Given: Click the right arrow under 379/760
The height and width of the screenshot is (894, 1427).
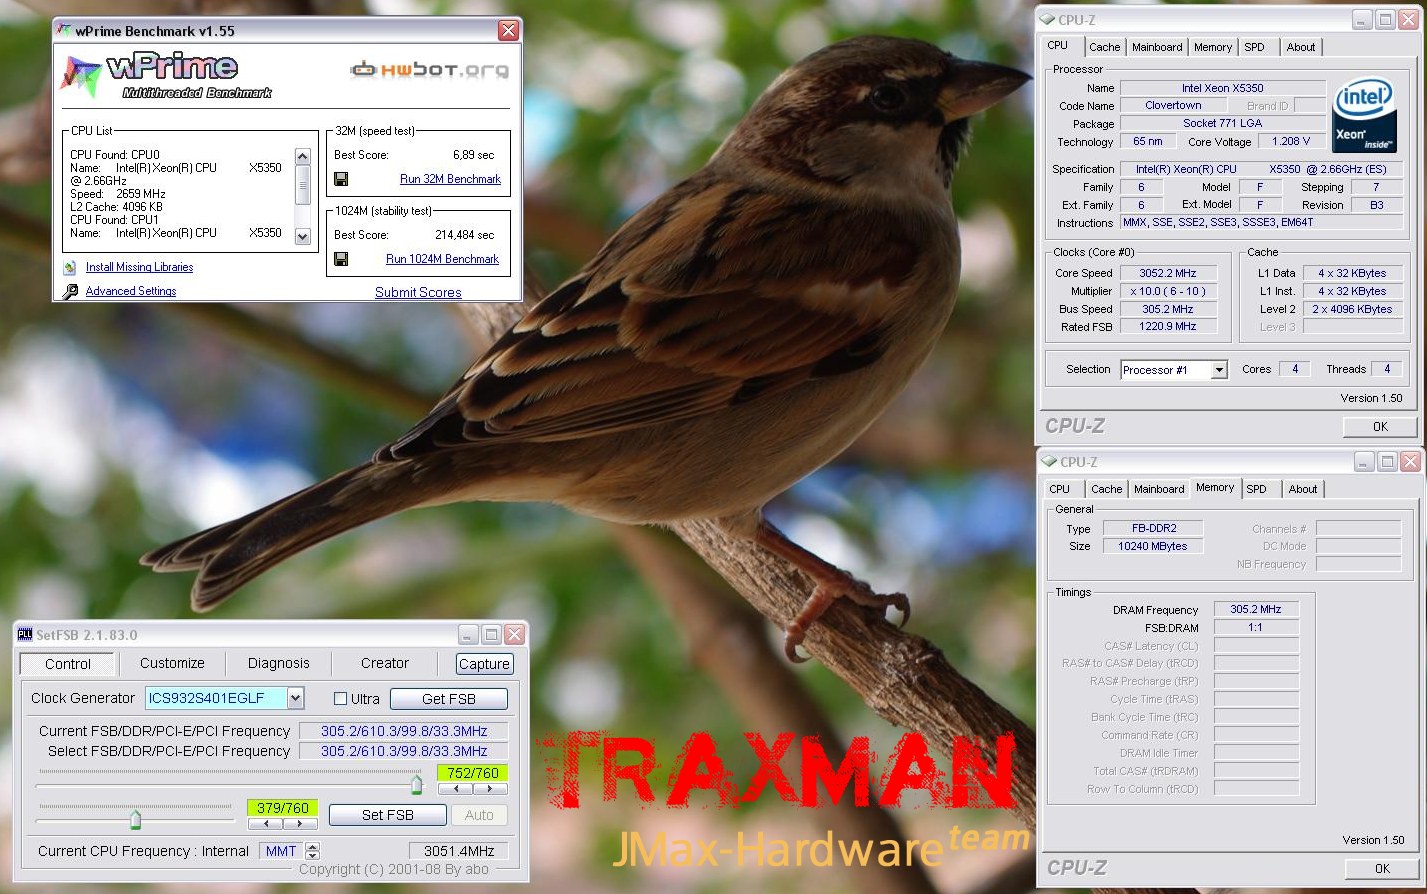Looking at the screenshot, I should [300, 825].
